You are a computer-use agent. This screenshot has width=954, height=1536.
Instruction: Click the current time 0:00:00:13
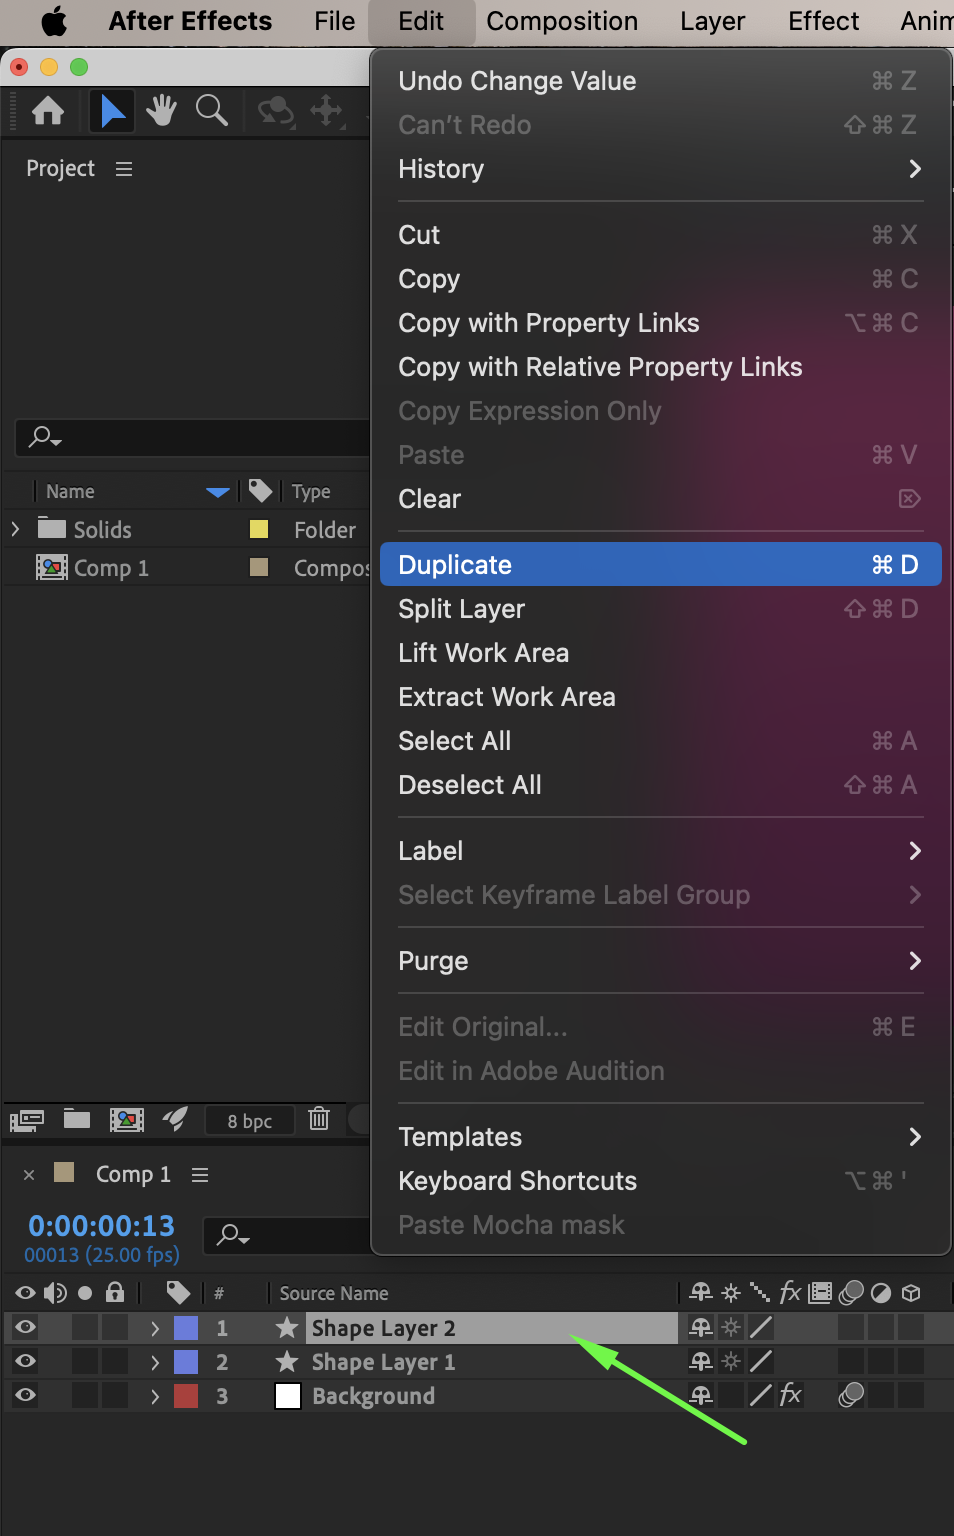point(101,1225)
